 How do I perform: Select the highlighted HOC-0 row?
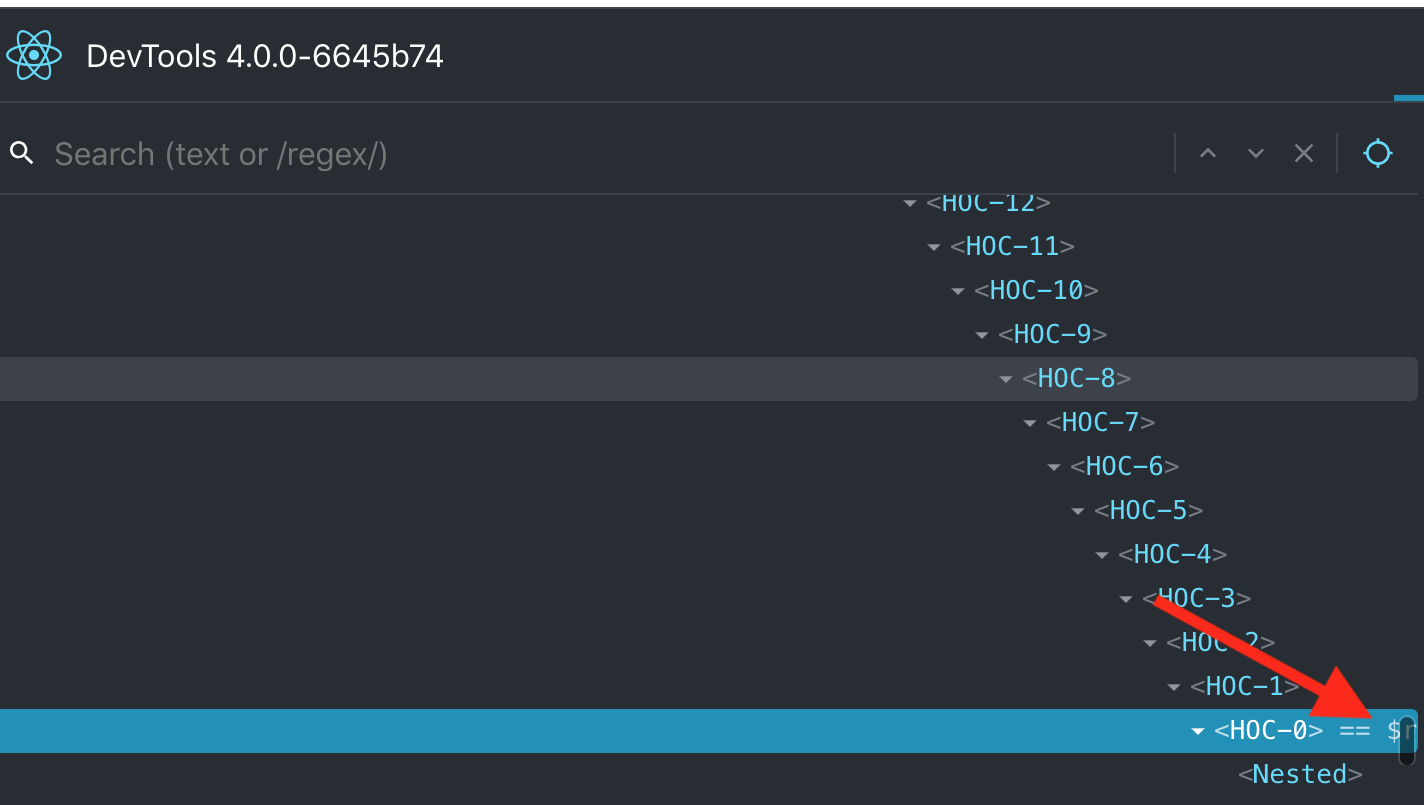(x=1268, y=731)
